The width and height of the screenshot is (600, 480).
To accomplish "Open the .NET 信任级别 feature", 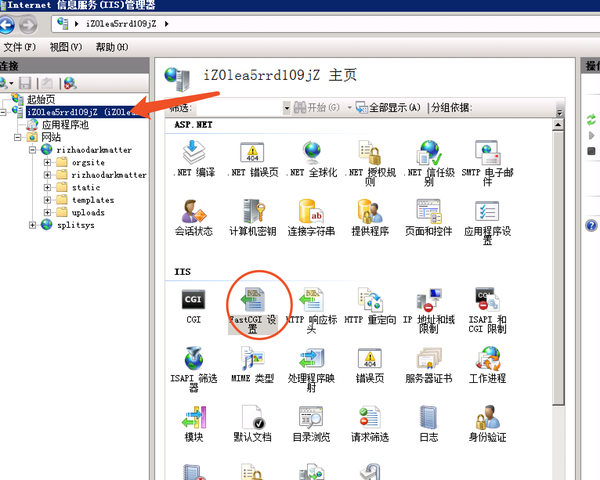I will click(429, 163).
